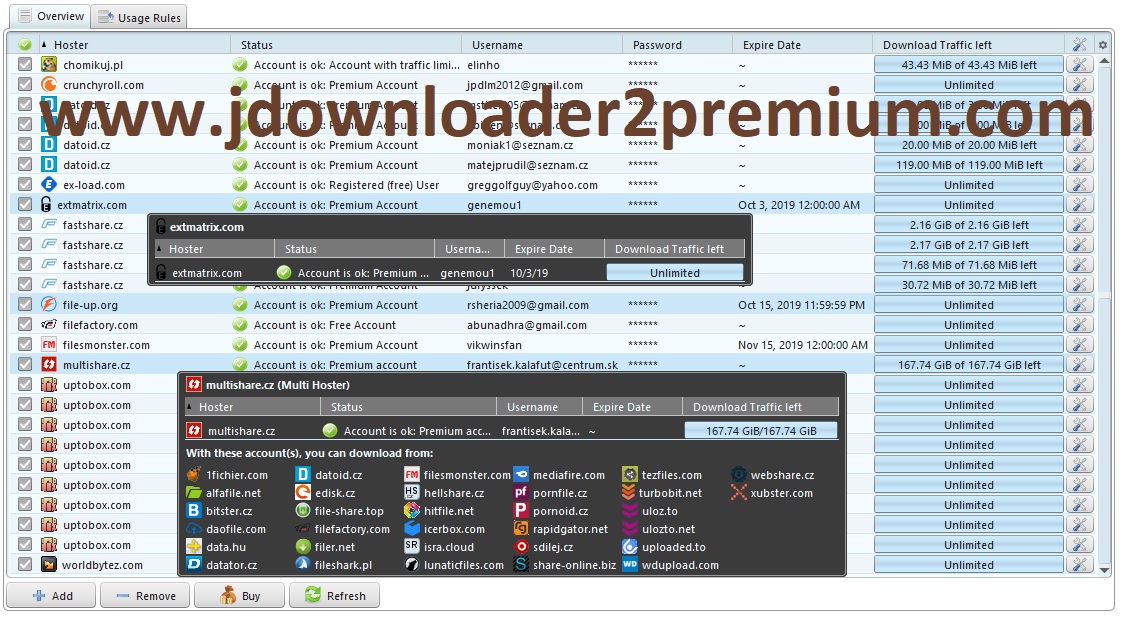Select the Oct 15, 2019 11:59:59 PM cell

[x=801, y=304]
